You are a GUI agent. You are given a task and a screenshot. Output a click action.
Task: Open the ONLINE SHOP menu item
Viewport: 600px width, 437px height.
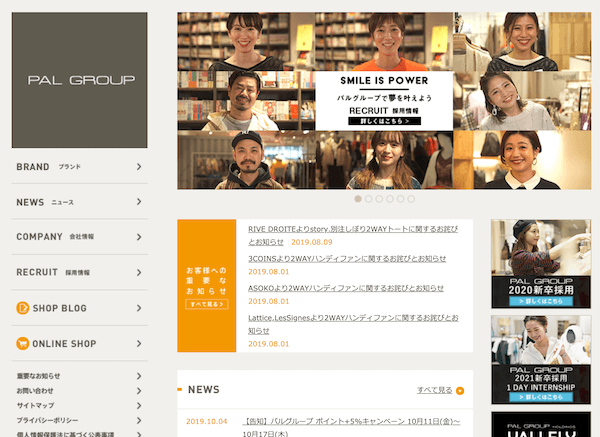point(80,344)
